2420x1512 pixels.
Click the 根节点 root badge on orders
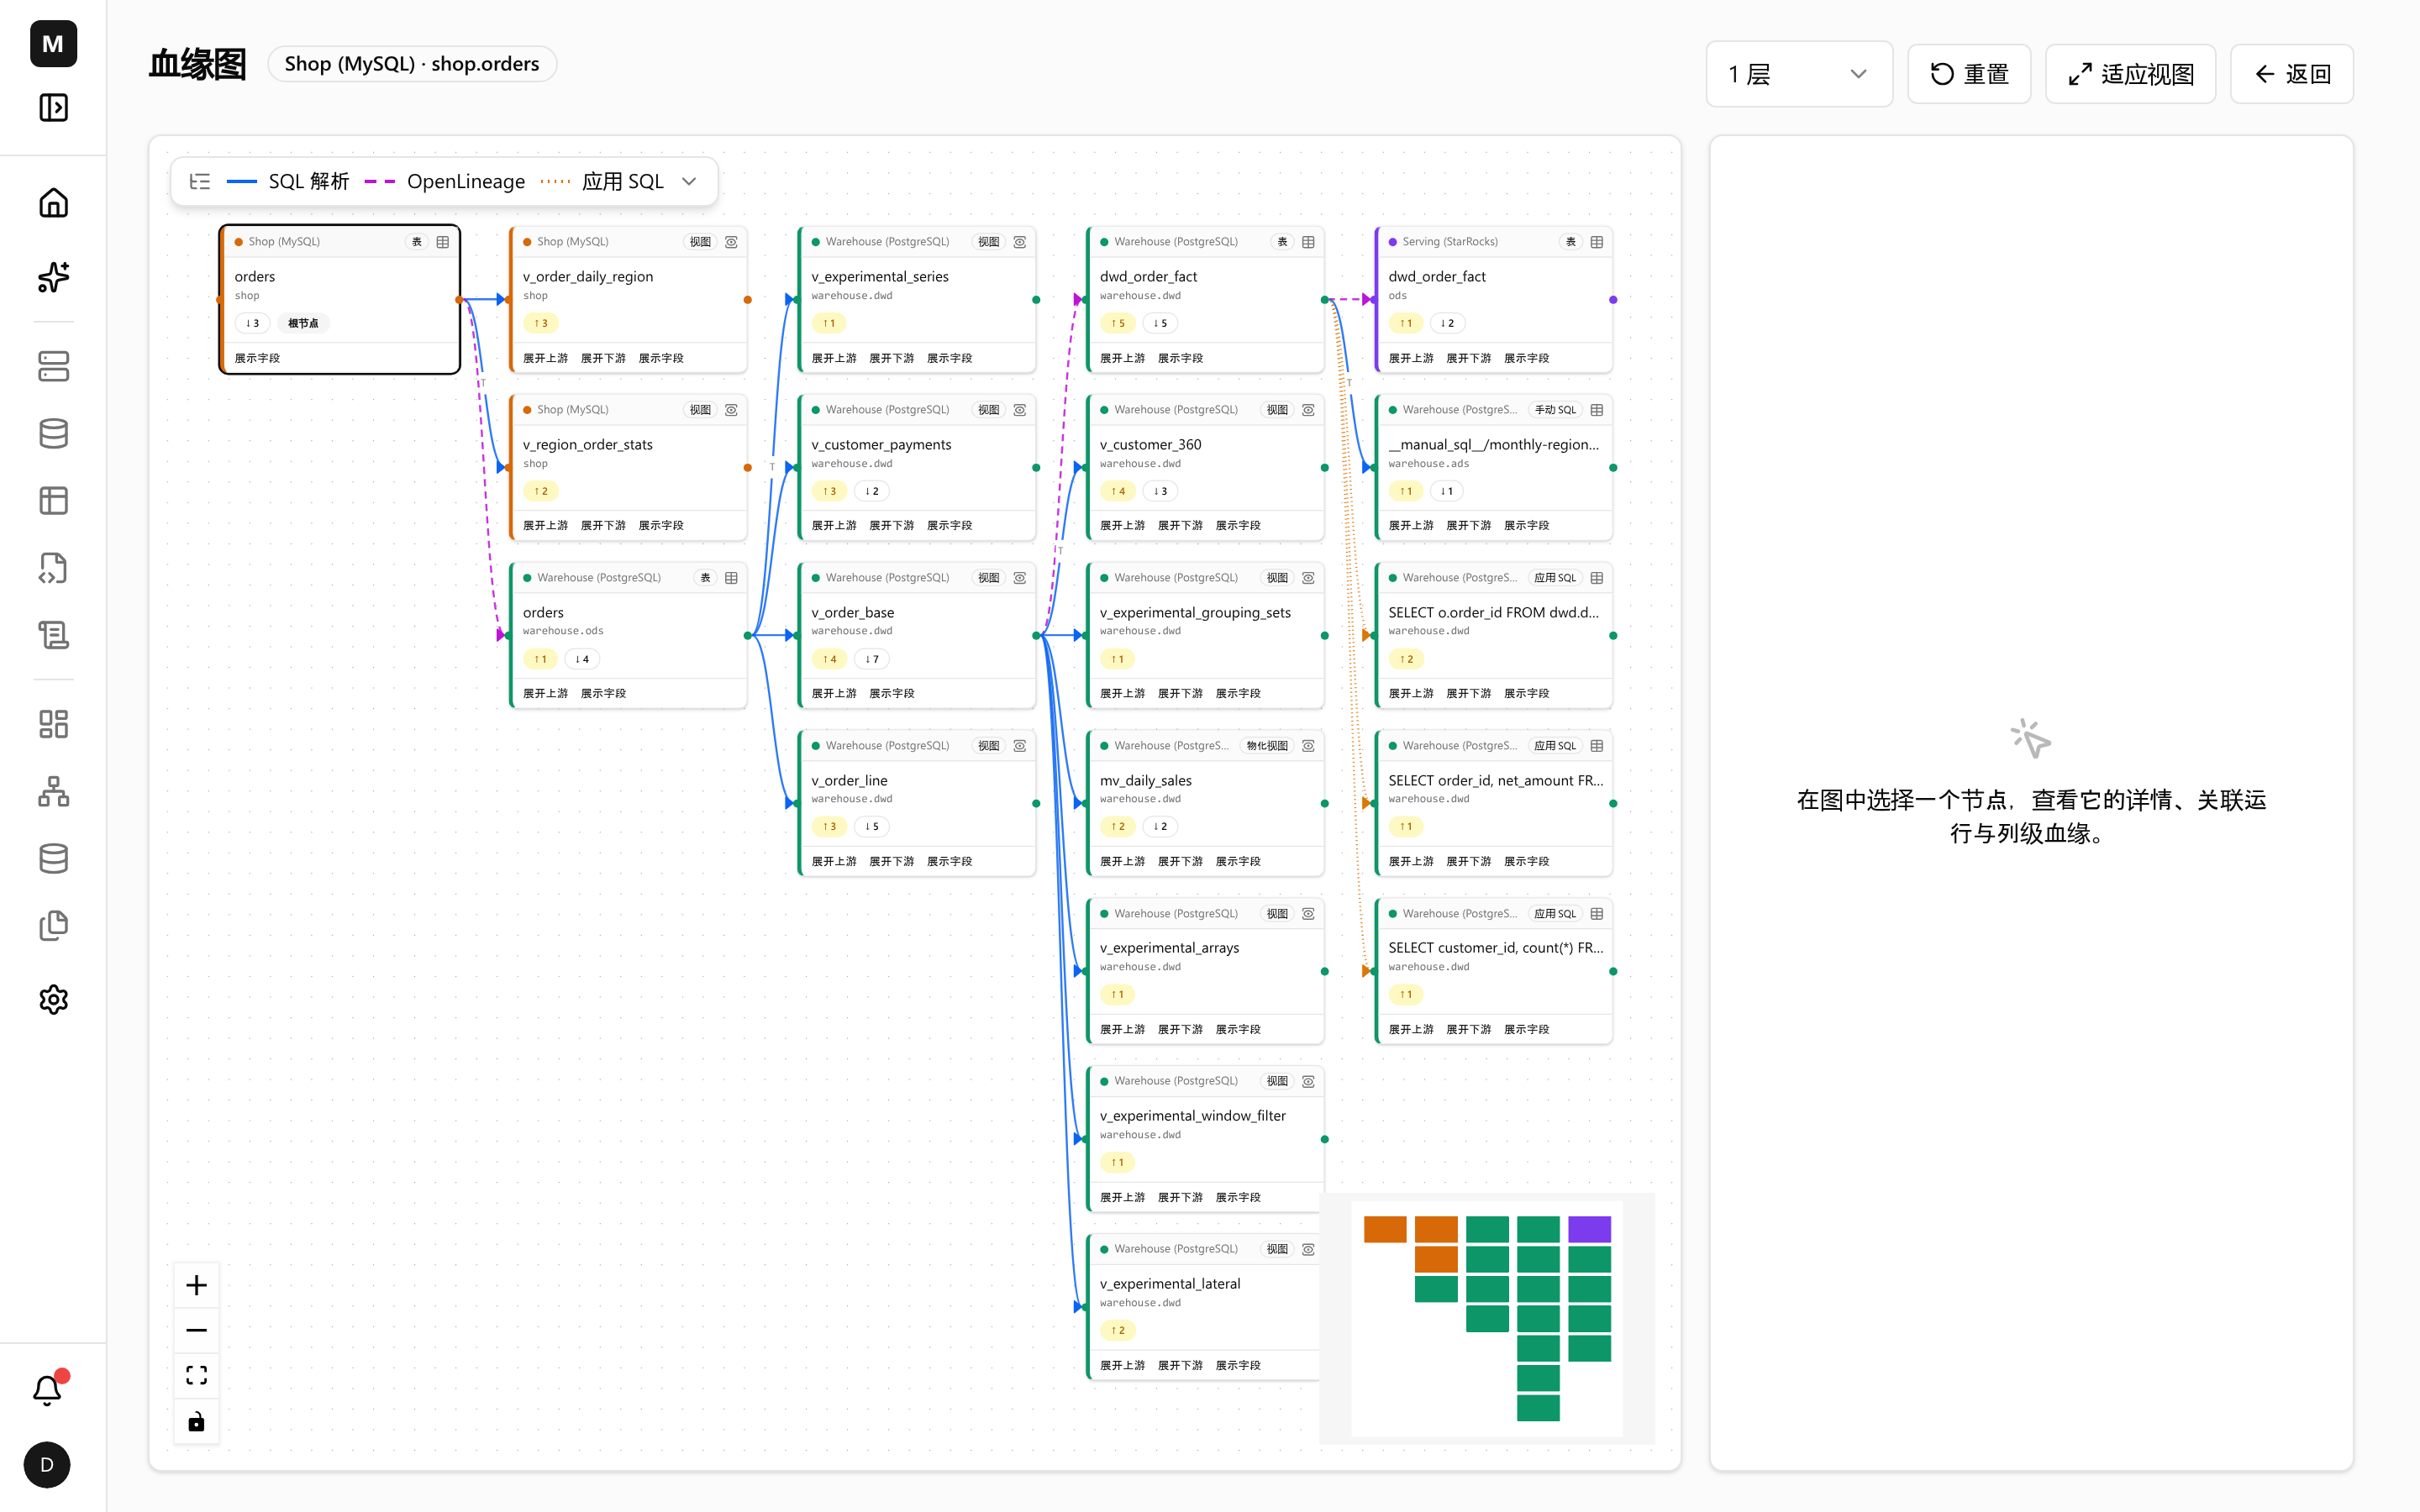pyautogui.click(x=303, y=323)
